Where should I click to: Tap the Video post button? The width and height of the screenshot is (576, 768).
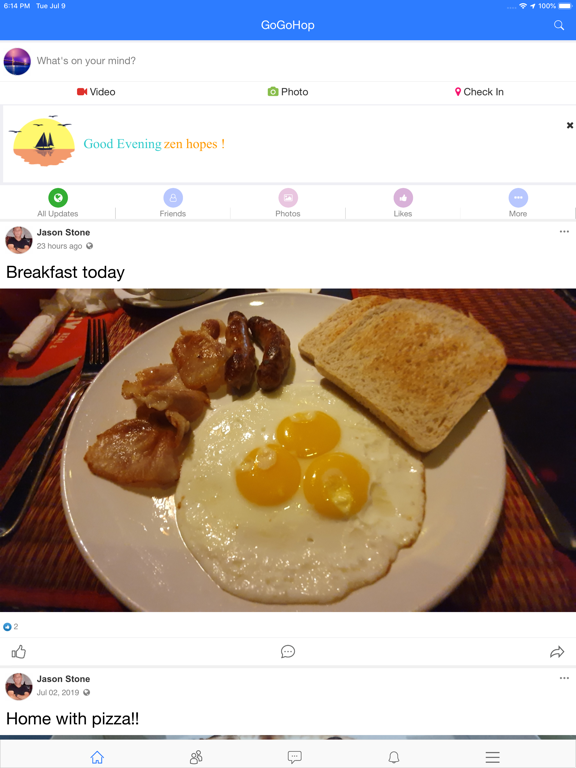[x=96, y=92]
